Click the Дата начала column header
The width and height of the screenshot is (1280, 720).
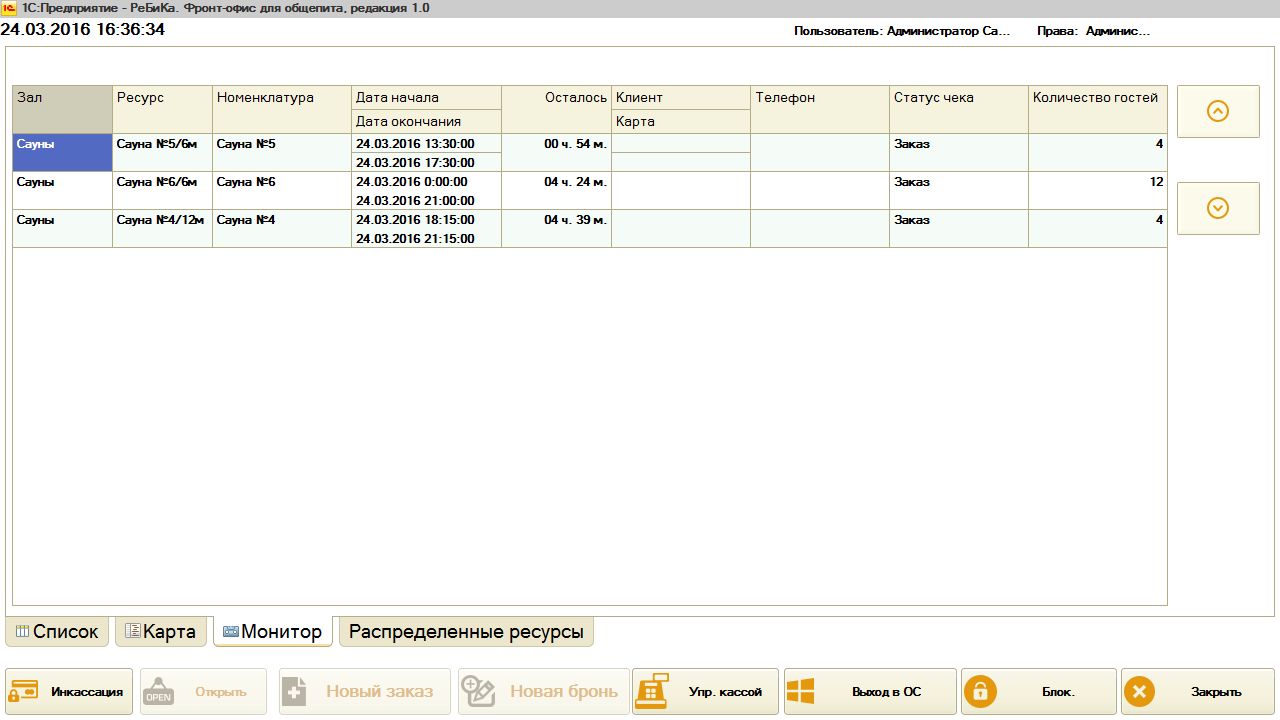coord(426,98)
